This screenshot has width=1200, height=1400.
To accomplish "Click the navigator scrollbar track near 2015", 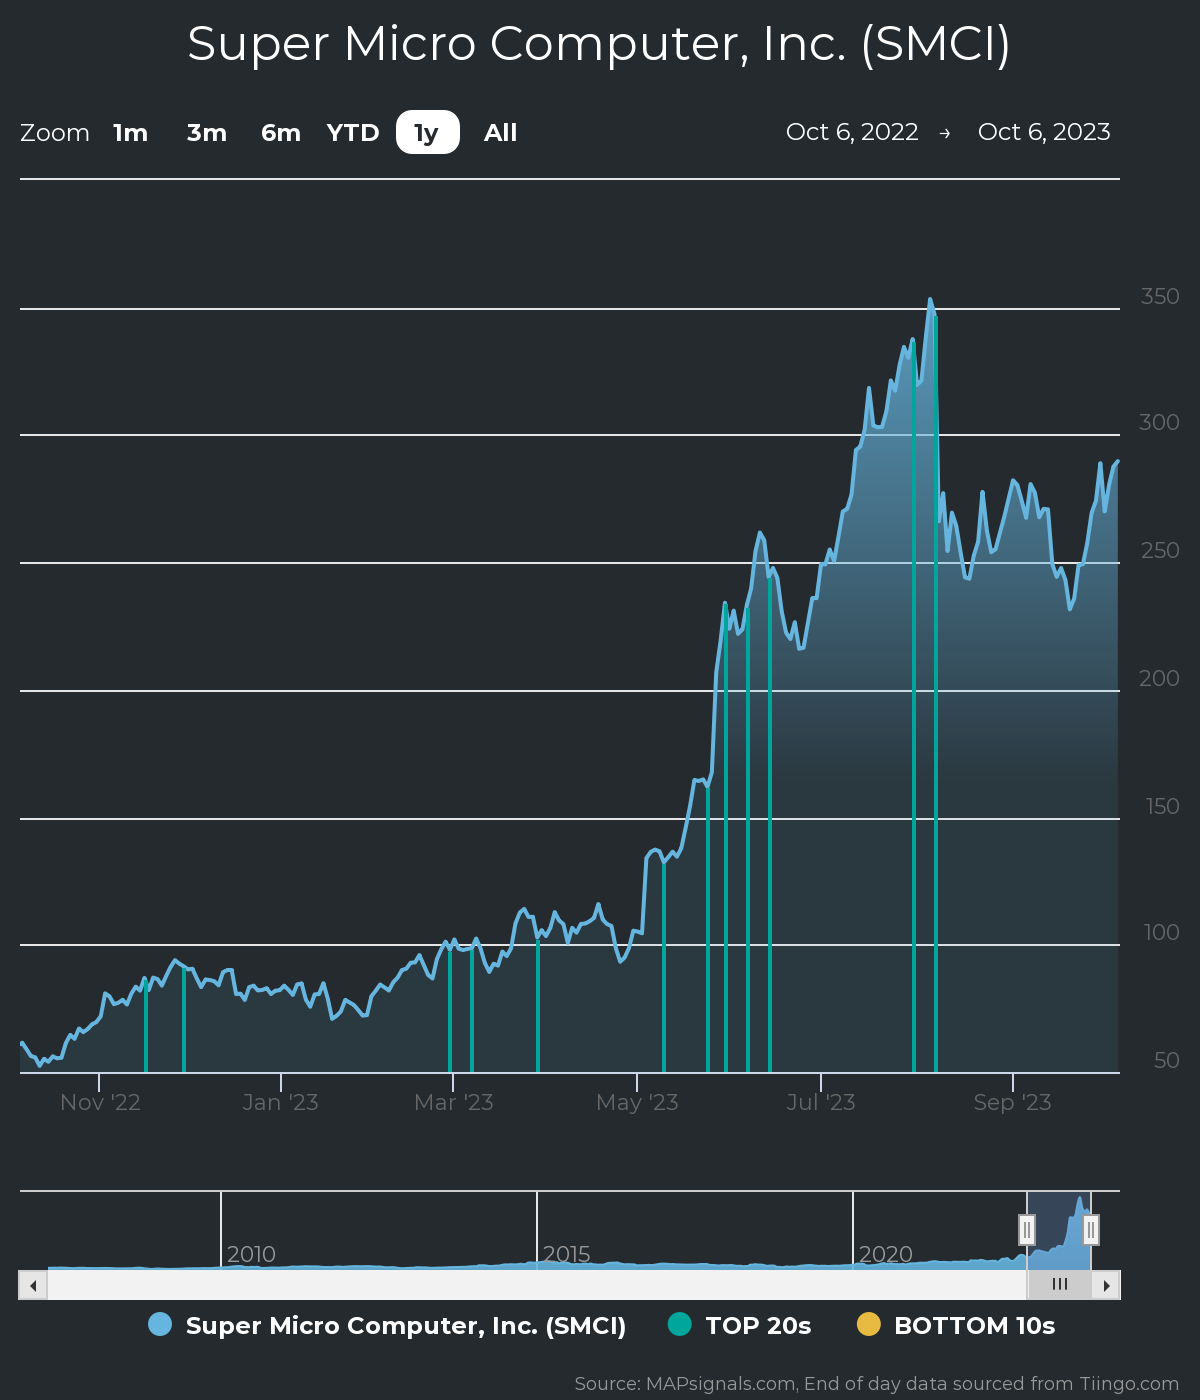I will [537, 1285].
